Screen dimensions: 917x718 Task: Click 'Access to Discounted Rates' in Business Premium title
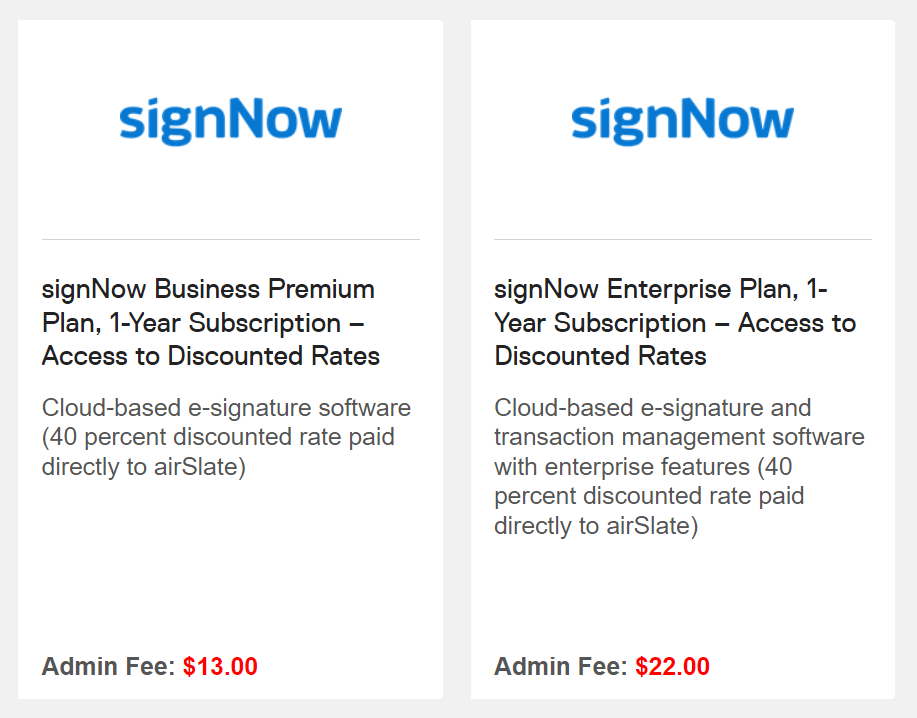[211, 356]
